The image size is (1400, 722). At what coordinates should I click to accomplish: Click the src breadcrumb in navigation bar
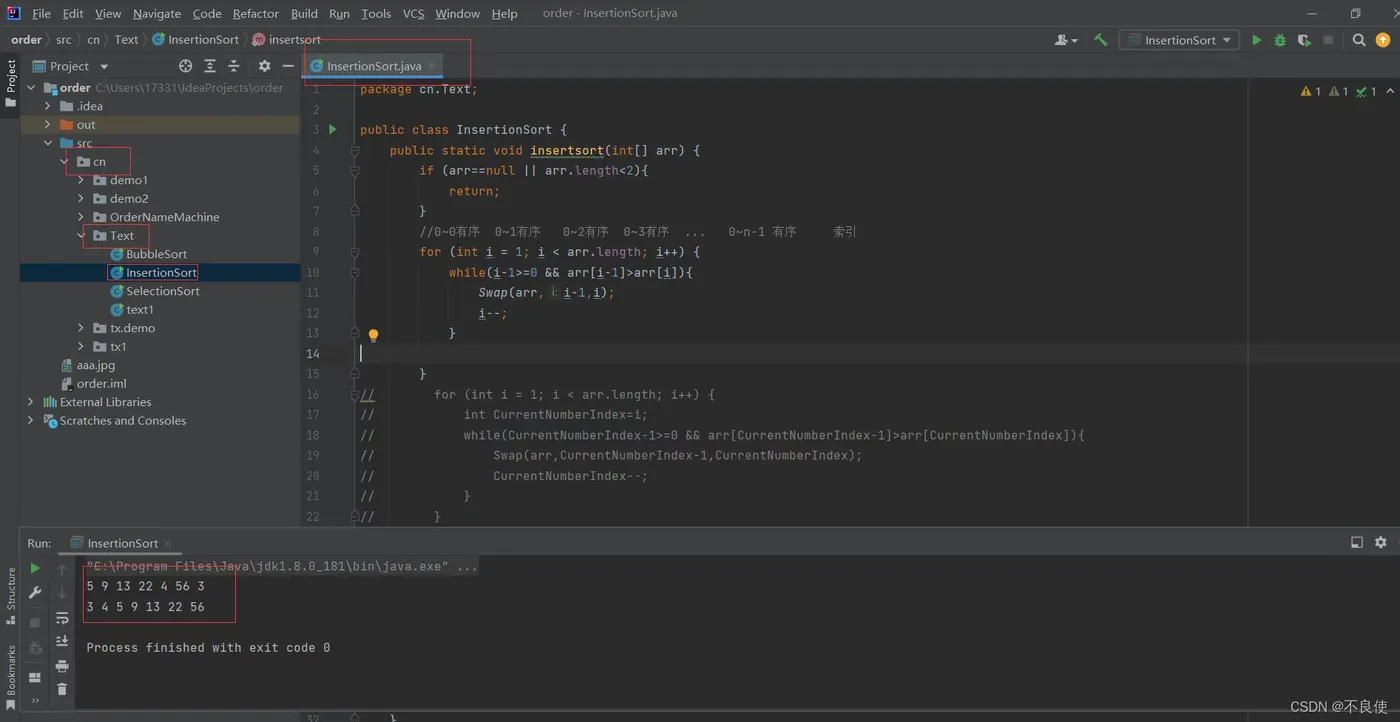pyautogui.click(x=64, y=40)
